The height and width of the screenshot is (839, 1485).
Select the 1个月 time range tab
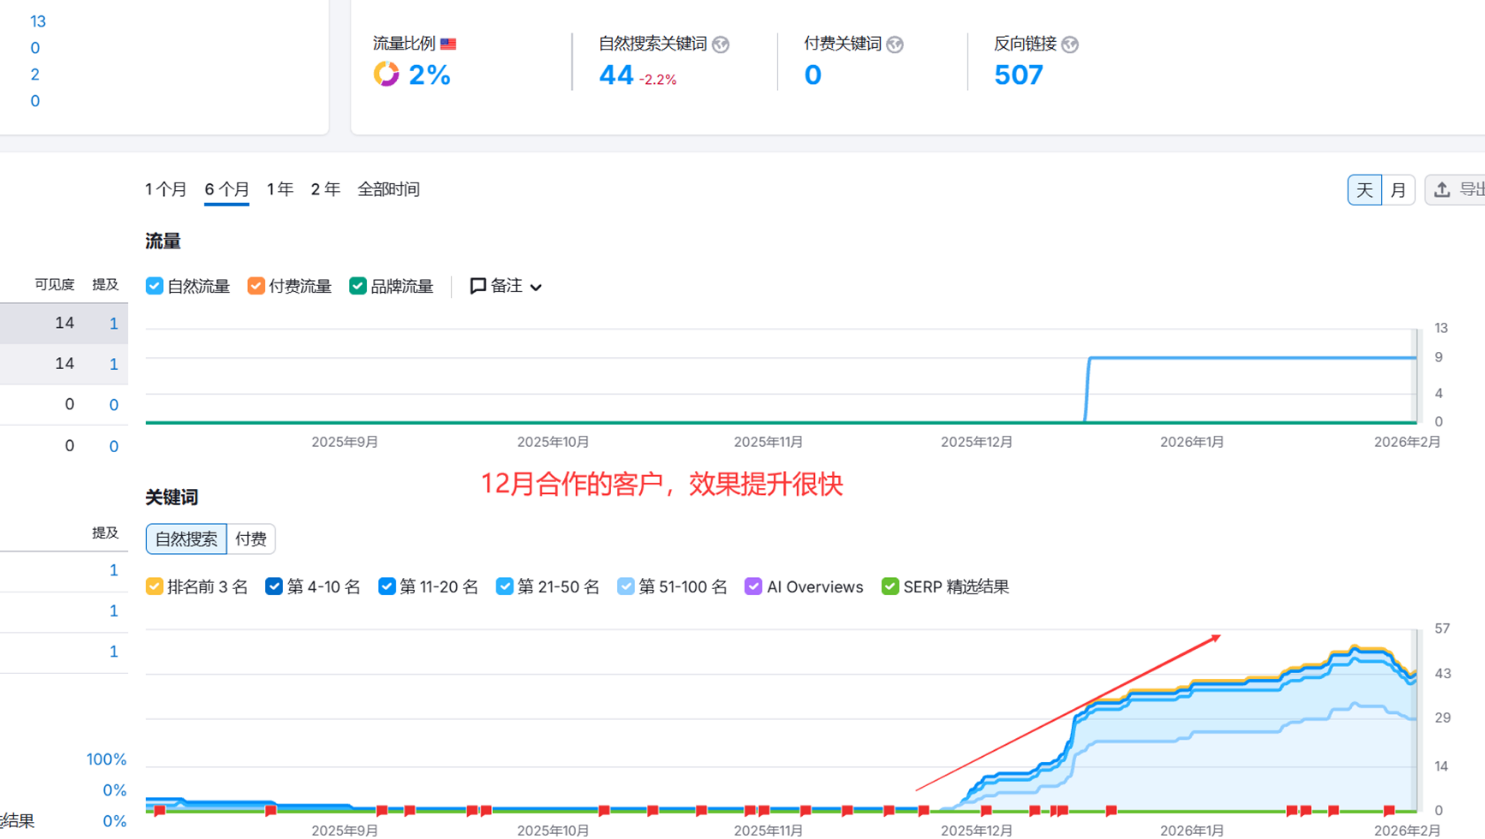click(x=165, y=189)
